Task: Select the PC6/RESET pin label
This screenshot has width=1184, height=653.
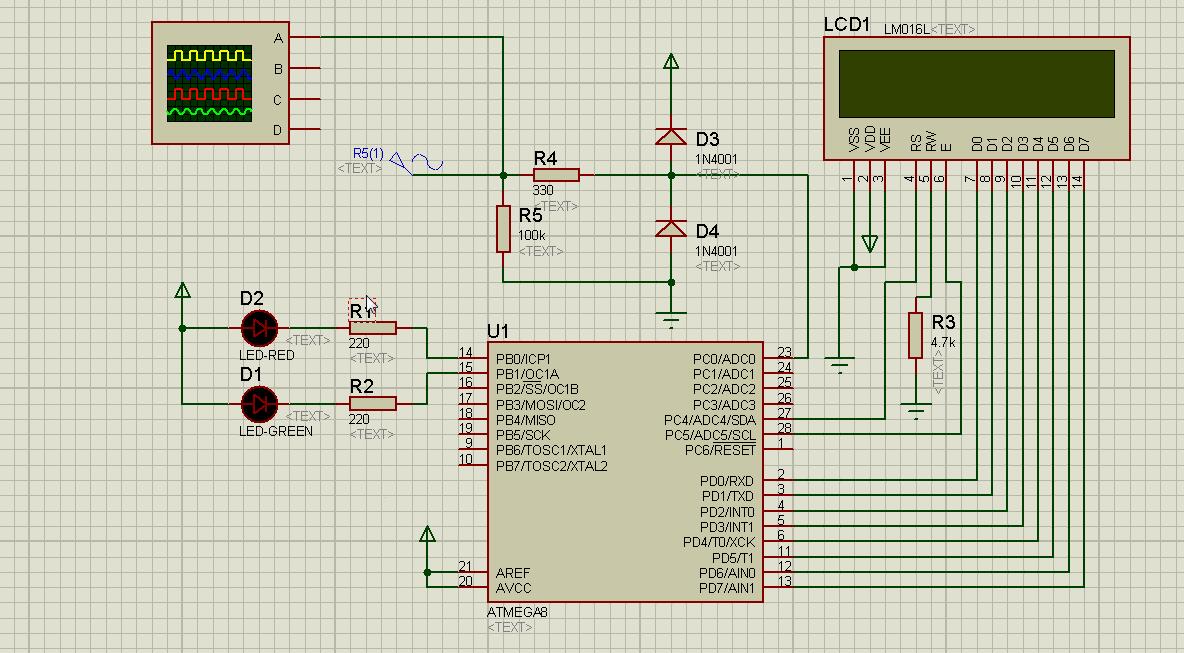Action: tap(720, 451)
